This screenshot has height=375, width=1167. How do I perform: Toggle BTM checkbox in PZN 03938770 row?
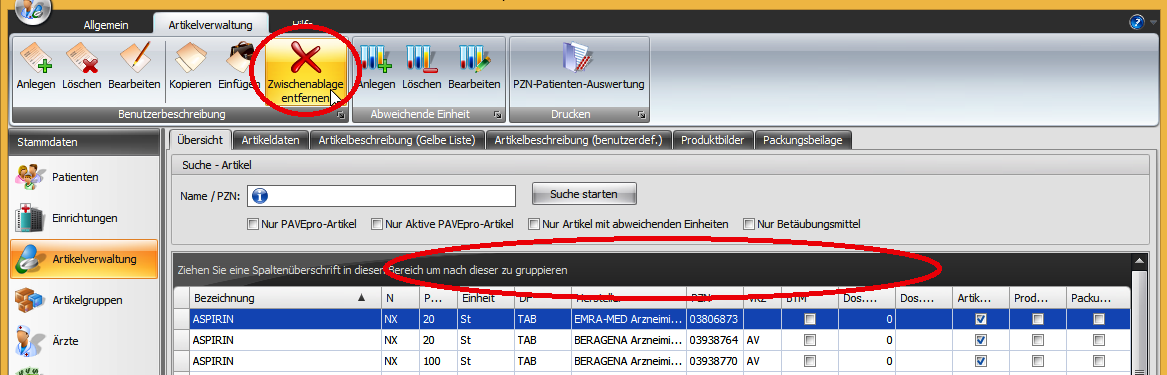[809, 361]
